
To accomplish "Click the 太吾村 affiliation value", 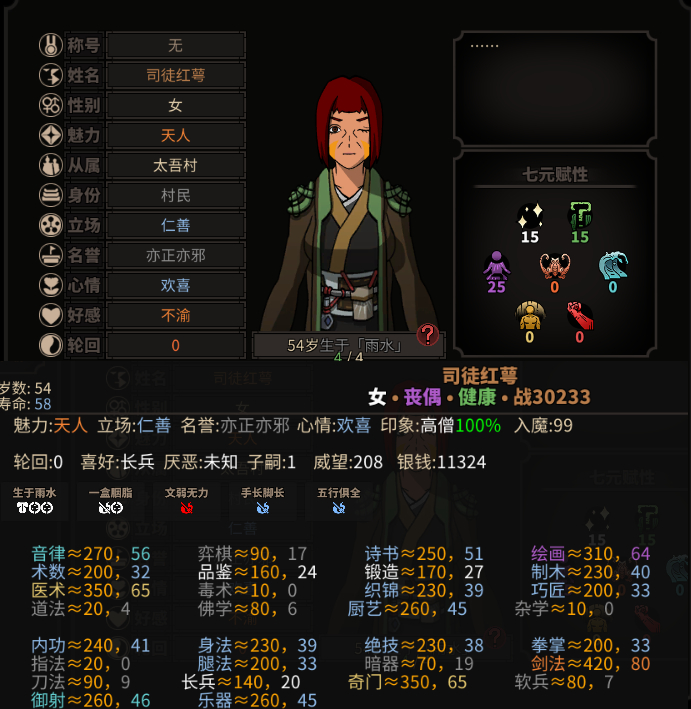I will (176, 165).
